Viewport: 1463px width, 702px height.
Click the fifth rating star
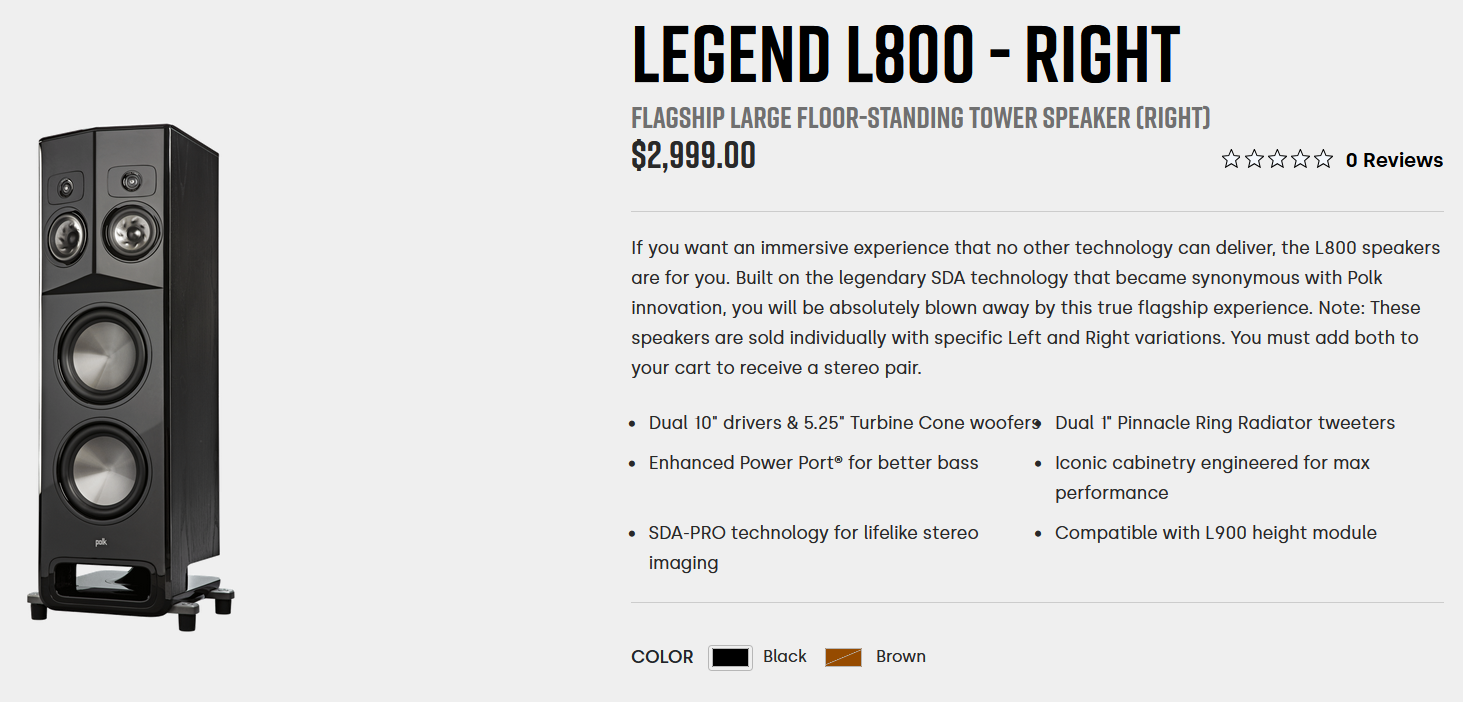point(1323,159)
